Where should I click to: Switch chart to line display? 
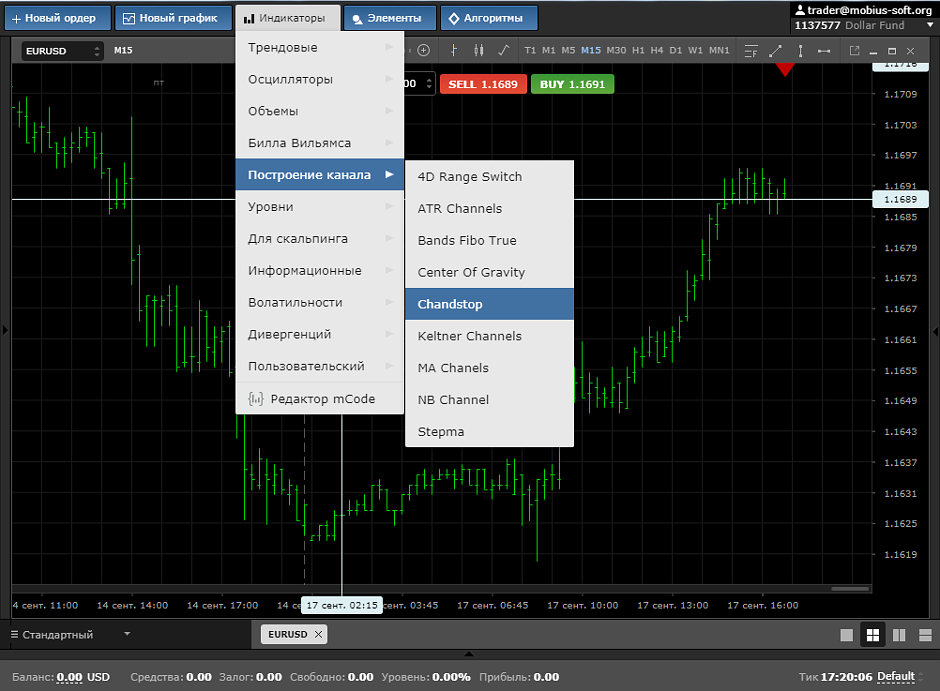[504, 50]
